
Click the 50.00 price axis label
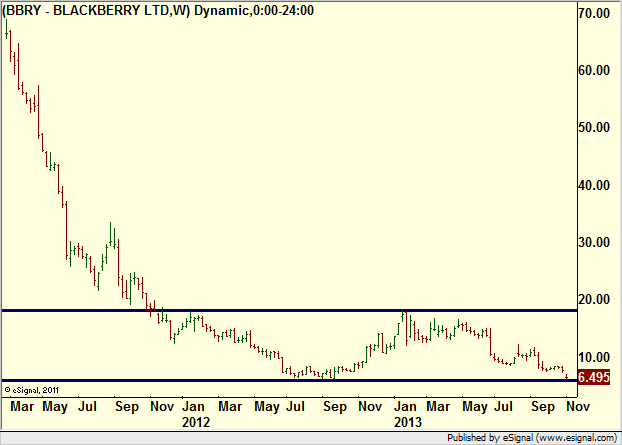[x=594, y=127]
